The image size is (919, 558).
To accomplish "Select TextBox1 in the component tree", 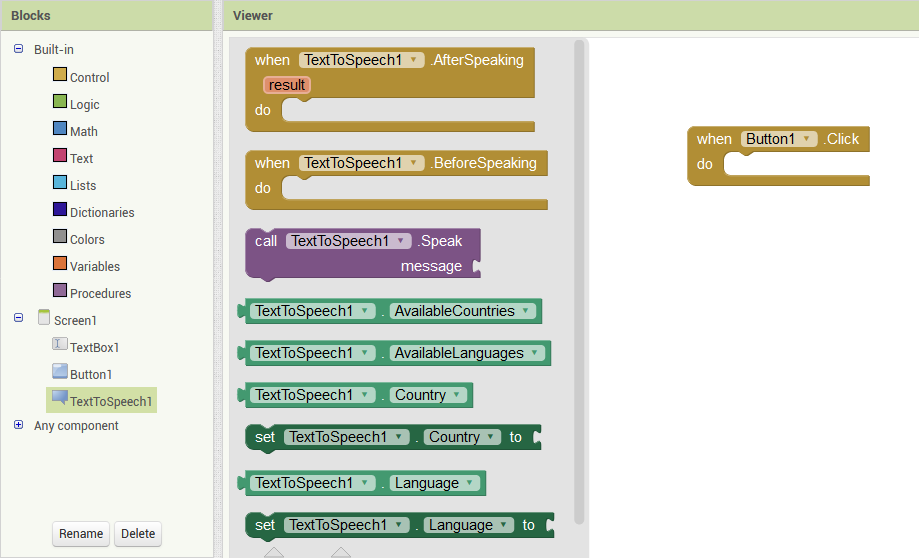I will (94, 347).
